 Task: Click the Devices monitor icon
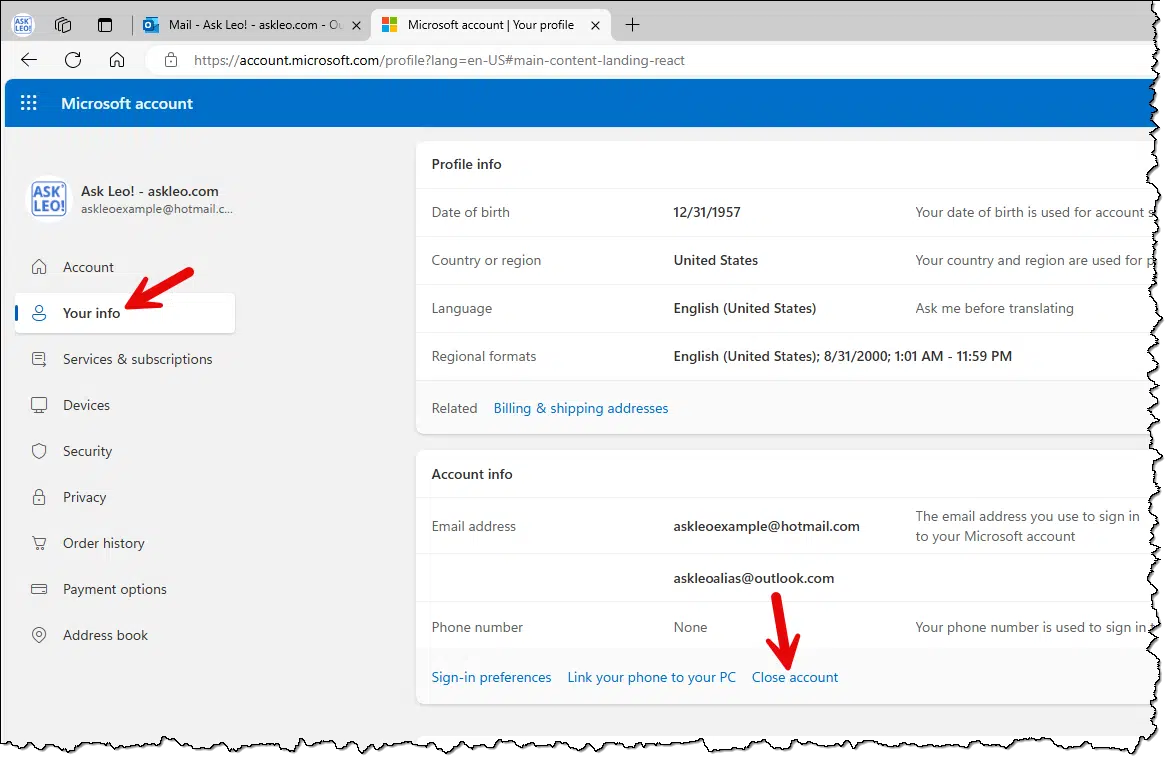(x=39, y=405)
